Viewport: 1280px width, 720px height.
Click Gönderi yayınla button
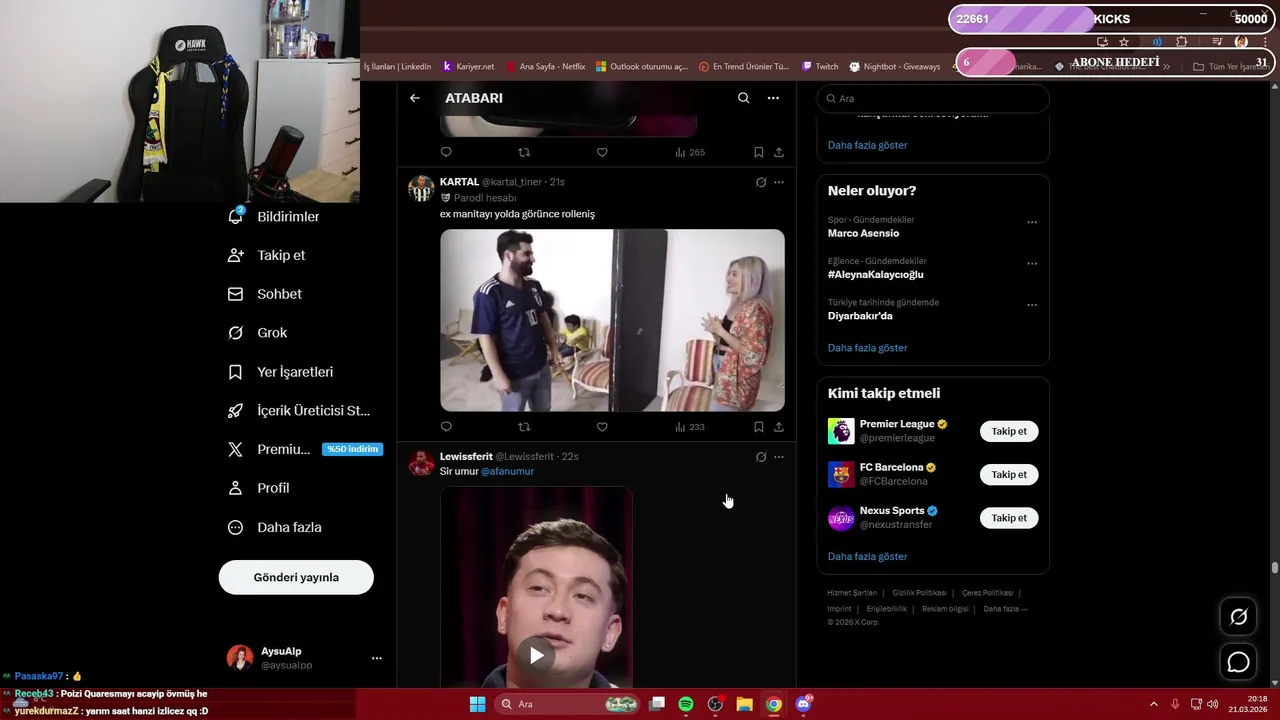(x=296, y=577)
